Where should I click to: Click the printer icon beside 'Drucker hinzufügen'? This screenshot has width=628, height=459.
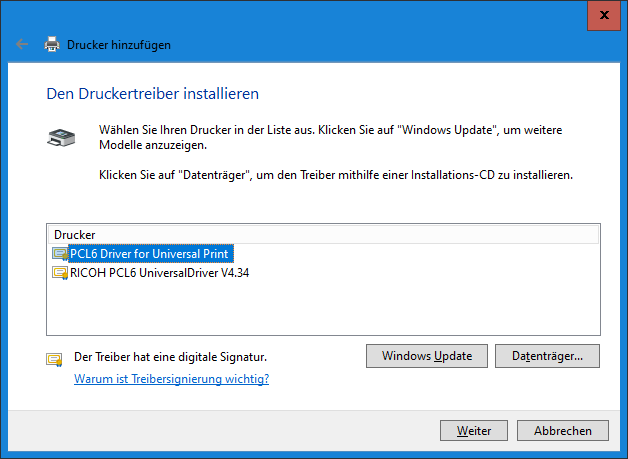[x=51, y=44]
